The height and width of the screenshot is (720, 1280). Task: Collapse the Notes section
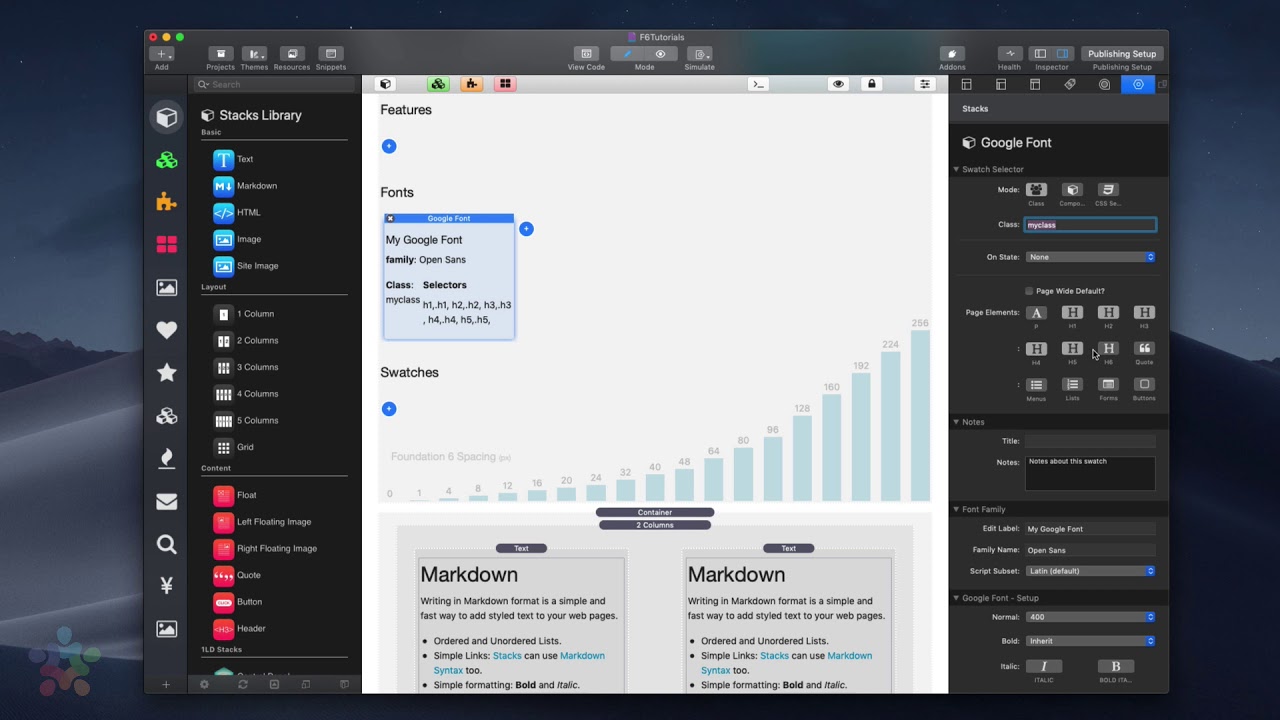pos(956,422)
